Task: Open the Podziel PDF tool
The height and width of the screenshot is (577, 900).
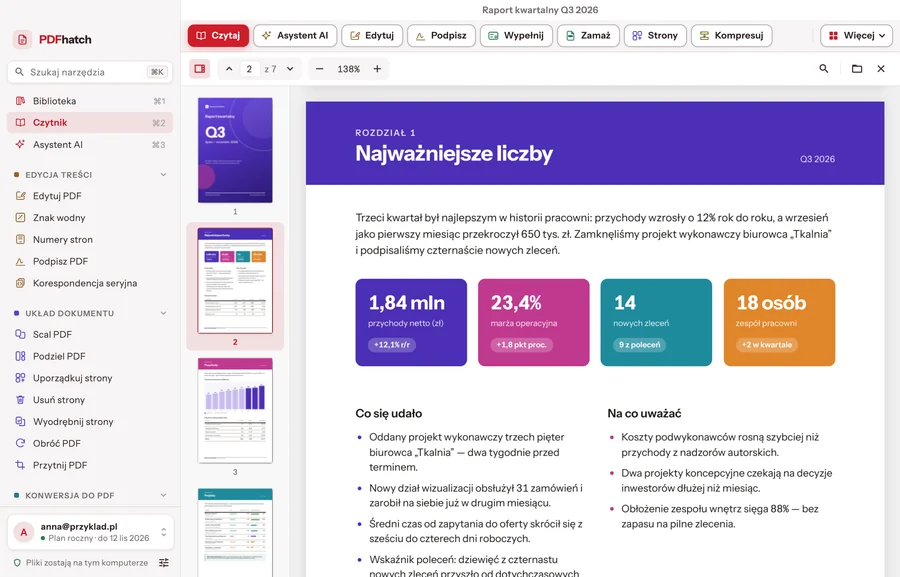Action: click(90, 356)
